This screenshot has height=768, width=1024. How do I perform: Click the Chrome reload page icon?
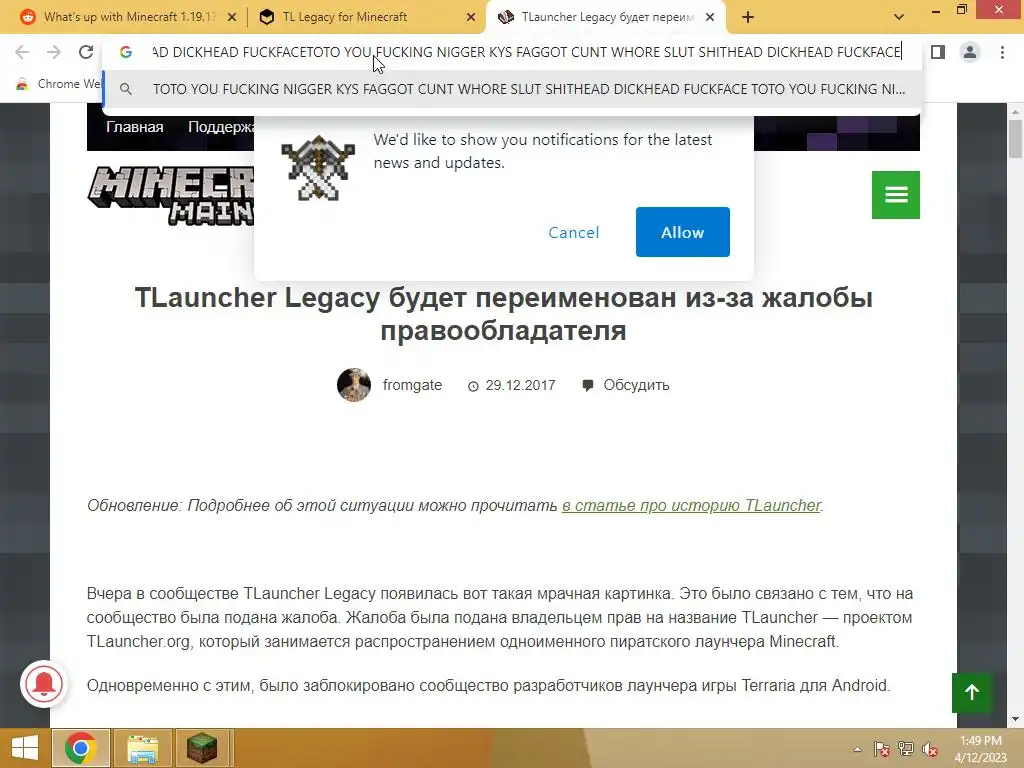[x=86, y=52]
